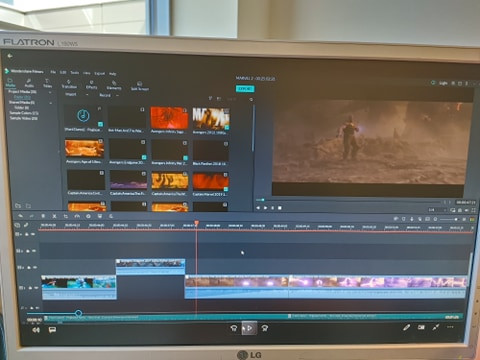
Task: Open the File menu
Action: [x=53, y=72]
